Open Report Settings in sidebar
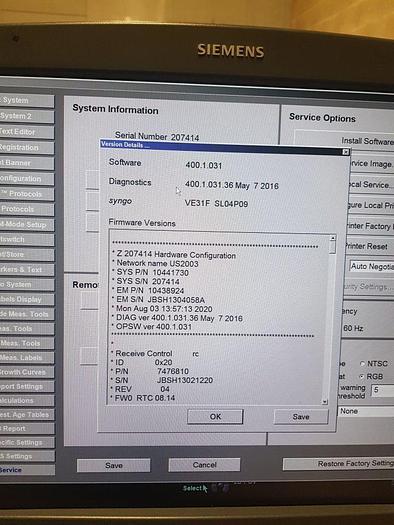The image size is (394, 525). [x=27, y=386]
